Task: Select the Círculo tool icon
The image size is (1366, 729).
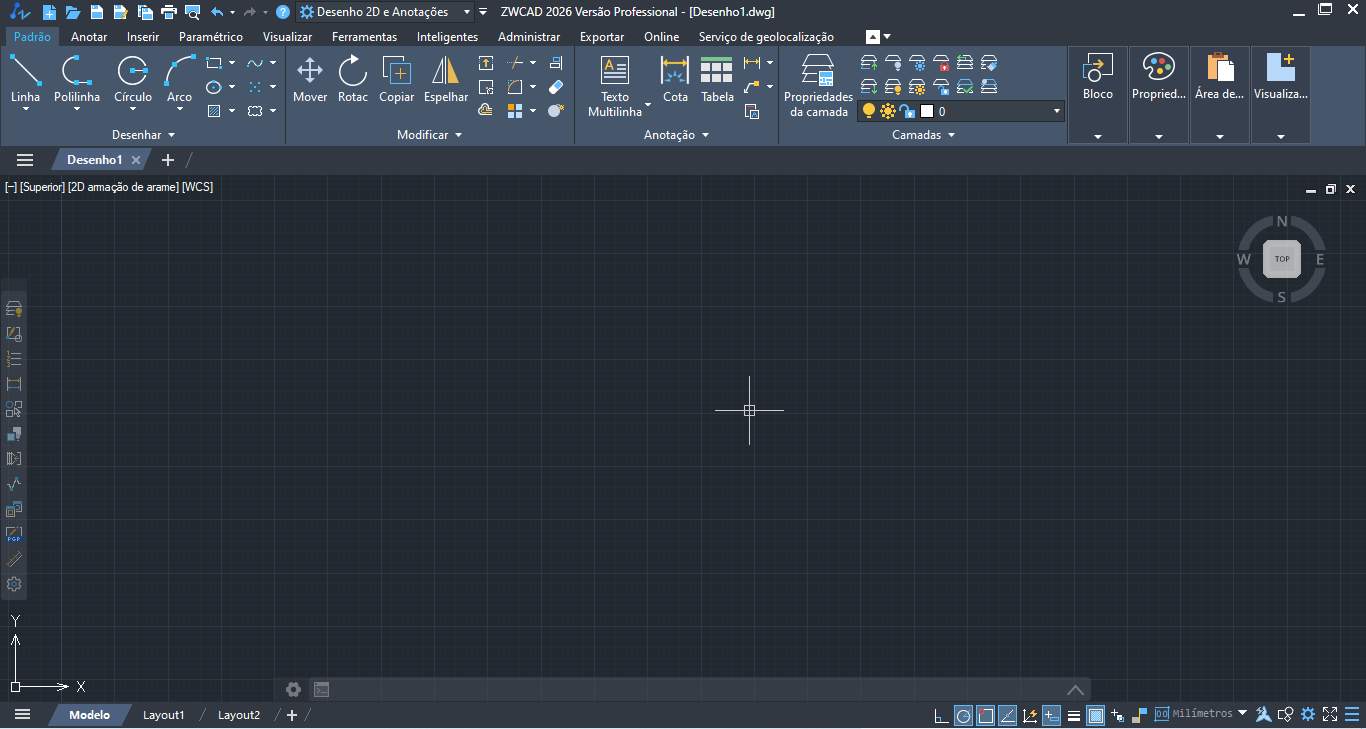Action: pyautogui.click(x=132, y=72)
